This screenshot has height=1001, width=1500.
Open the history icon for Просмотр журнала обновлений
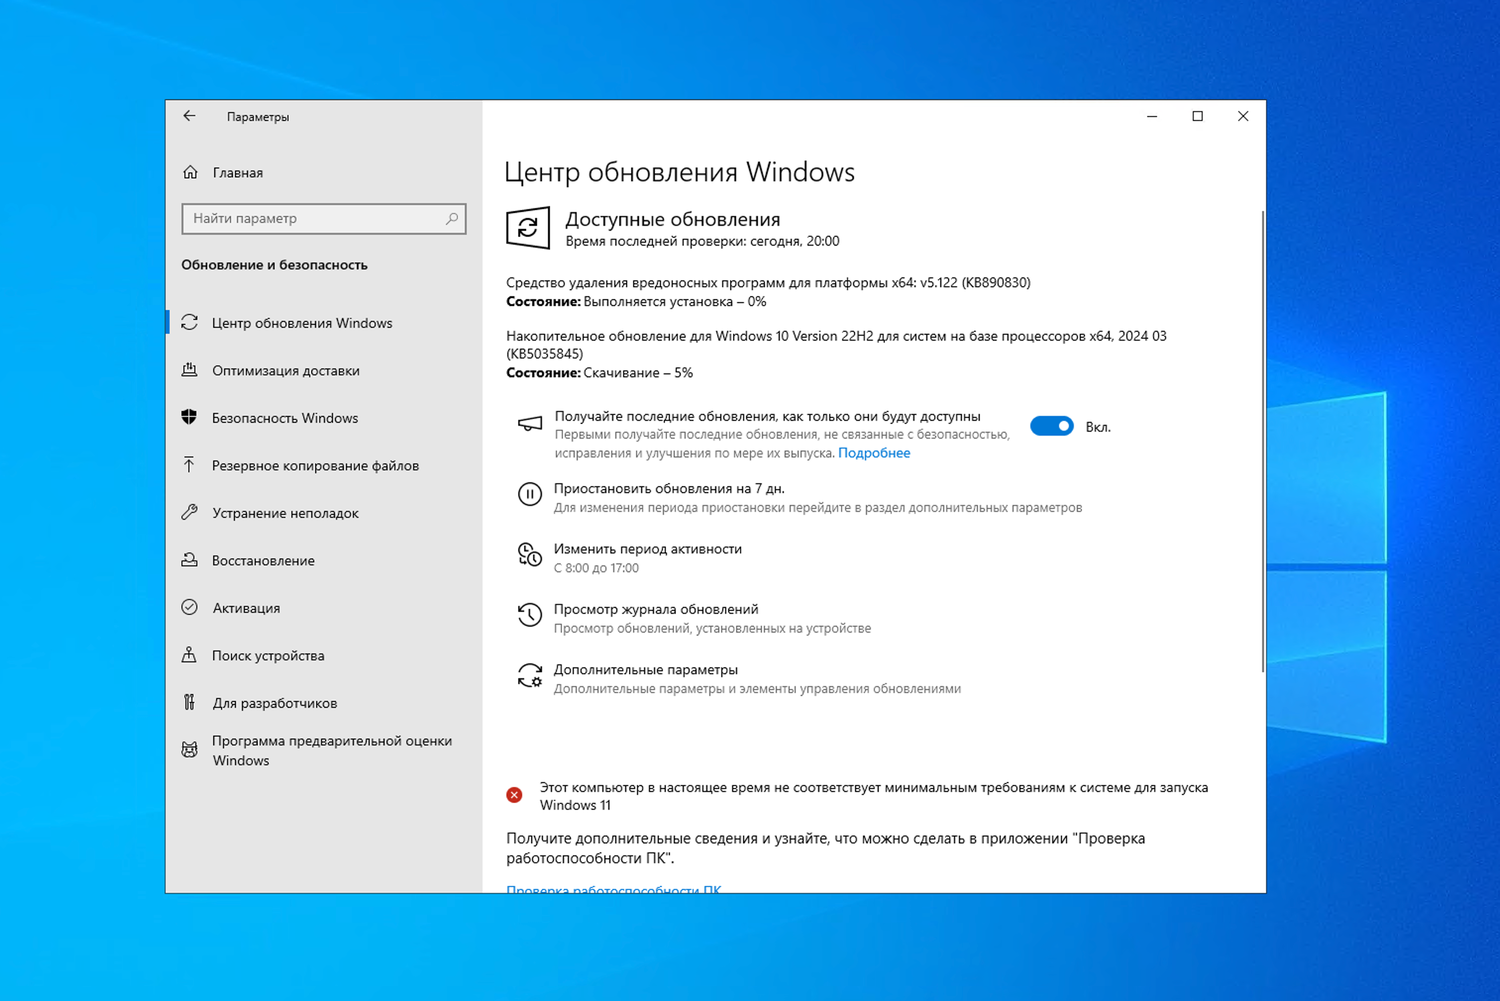click(x=530, y=614)
